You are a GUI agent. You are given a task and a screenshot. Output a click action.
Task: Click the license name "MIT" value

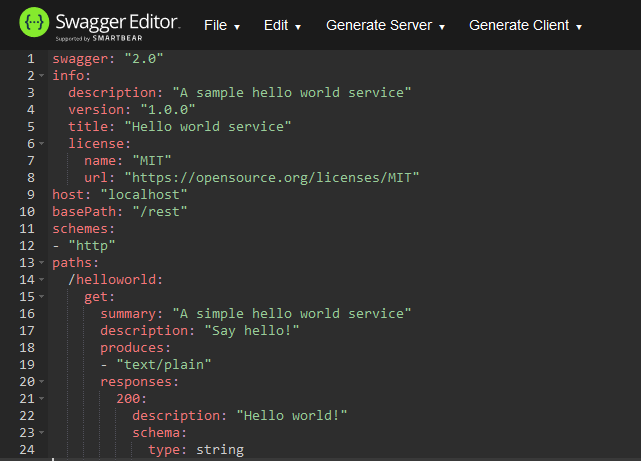[152, 161]
